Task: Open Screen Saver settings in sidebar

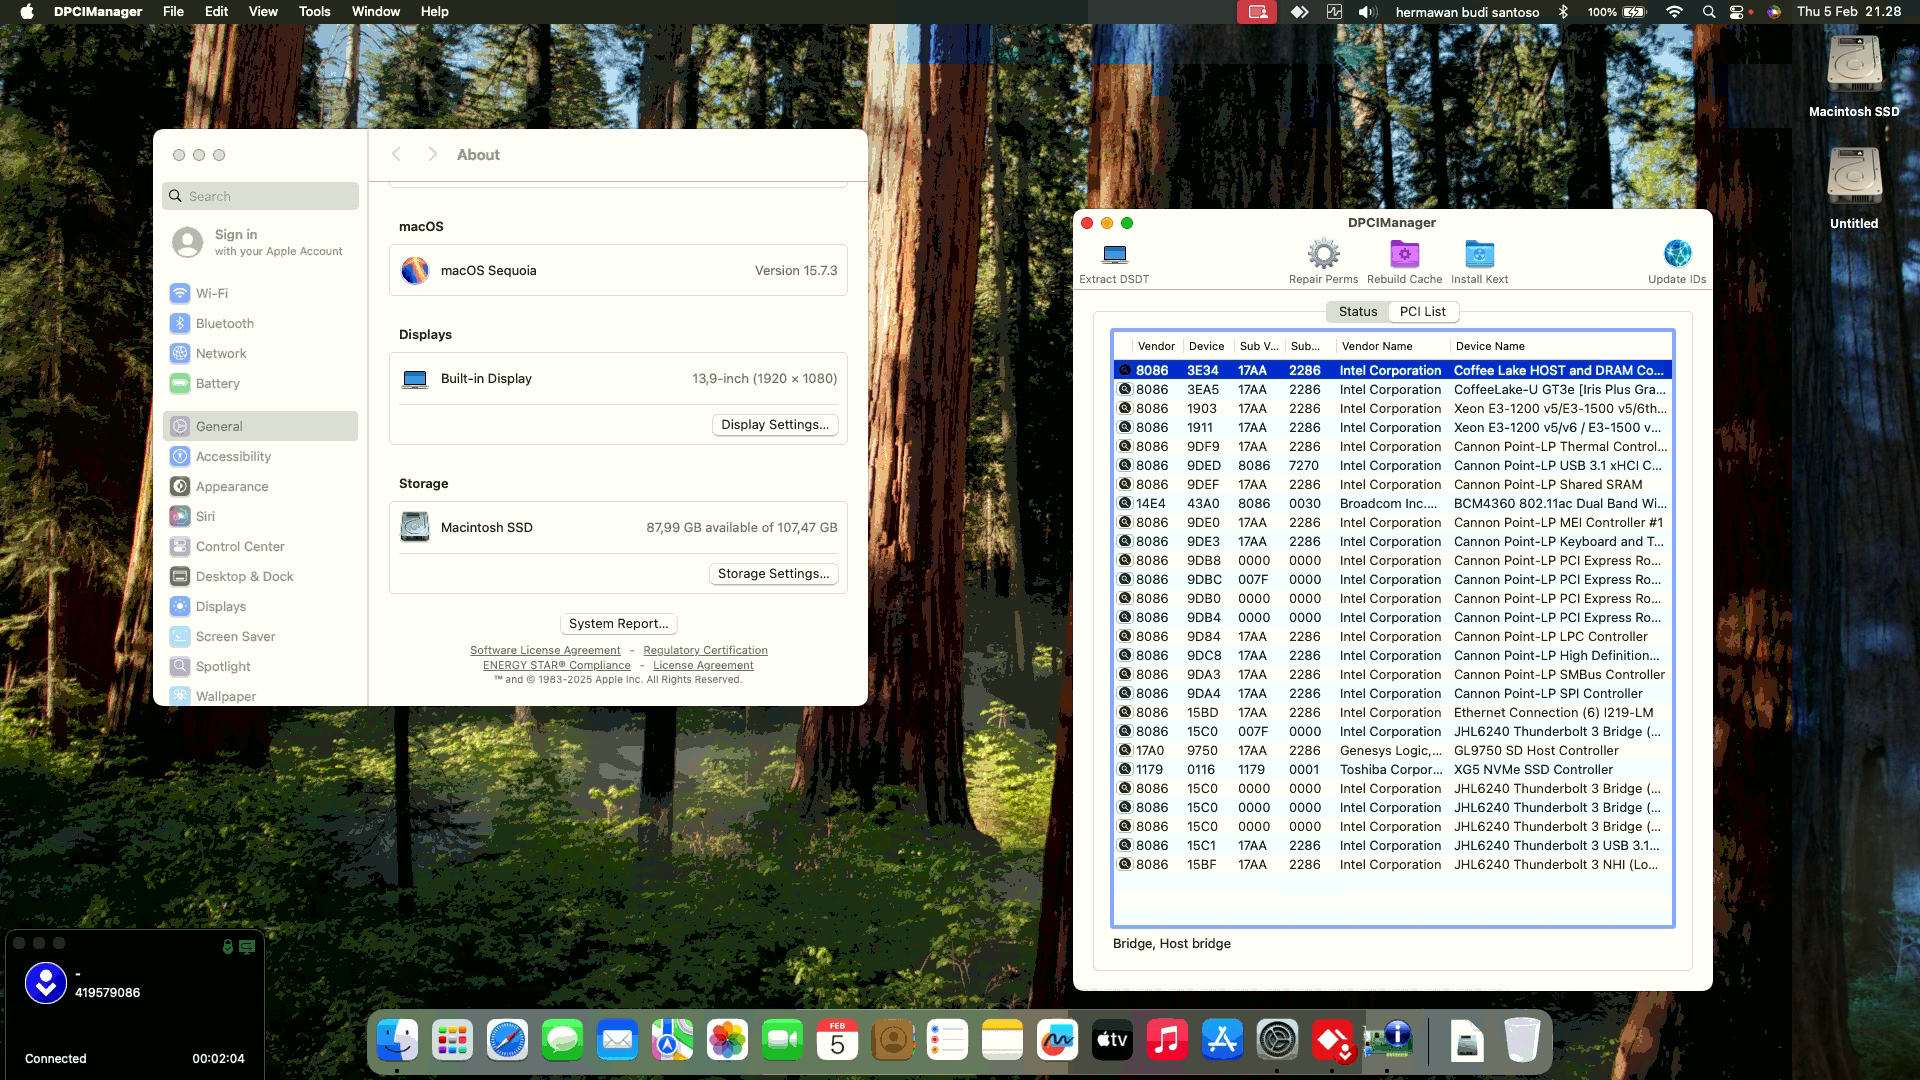Action: pyautogui.click(x=260, y=637)
